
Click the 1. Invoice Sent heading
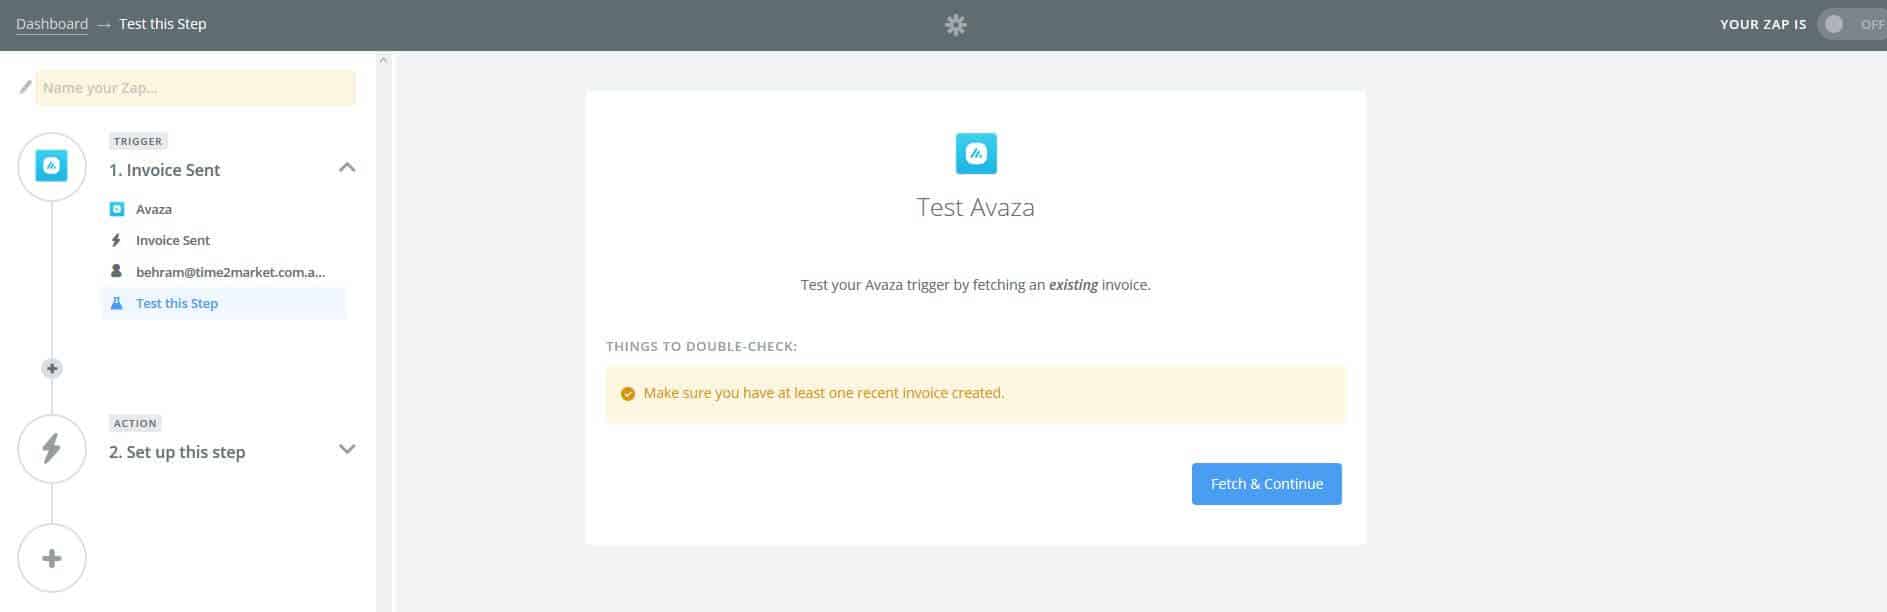point(165,170)
